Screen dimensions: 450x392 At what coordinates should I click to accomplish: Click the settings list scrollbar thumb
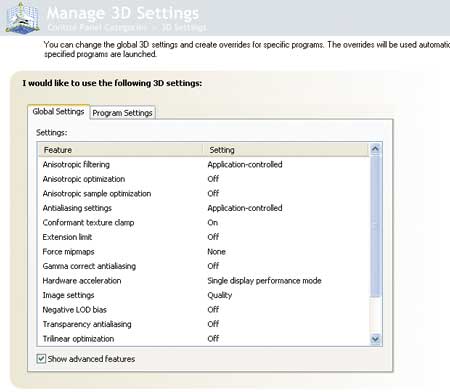coord(375,226)
